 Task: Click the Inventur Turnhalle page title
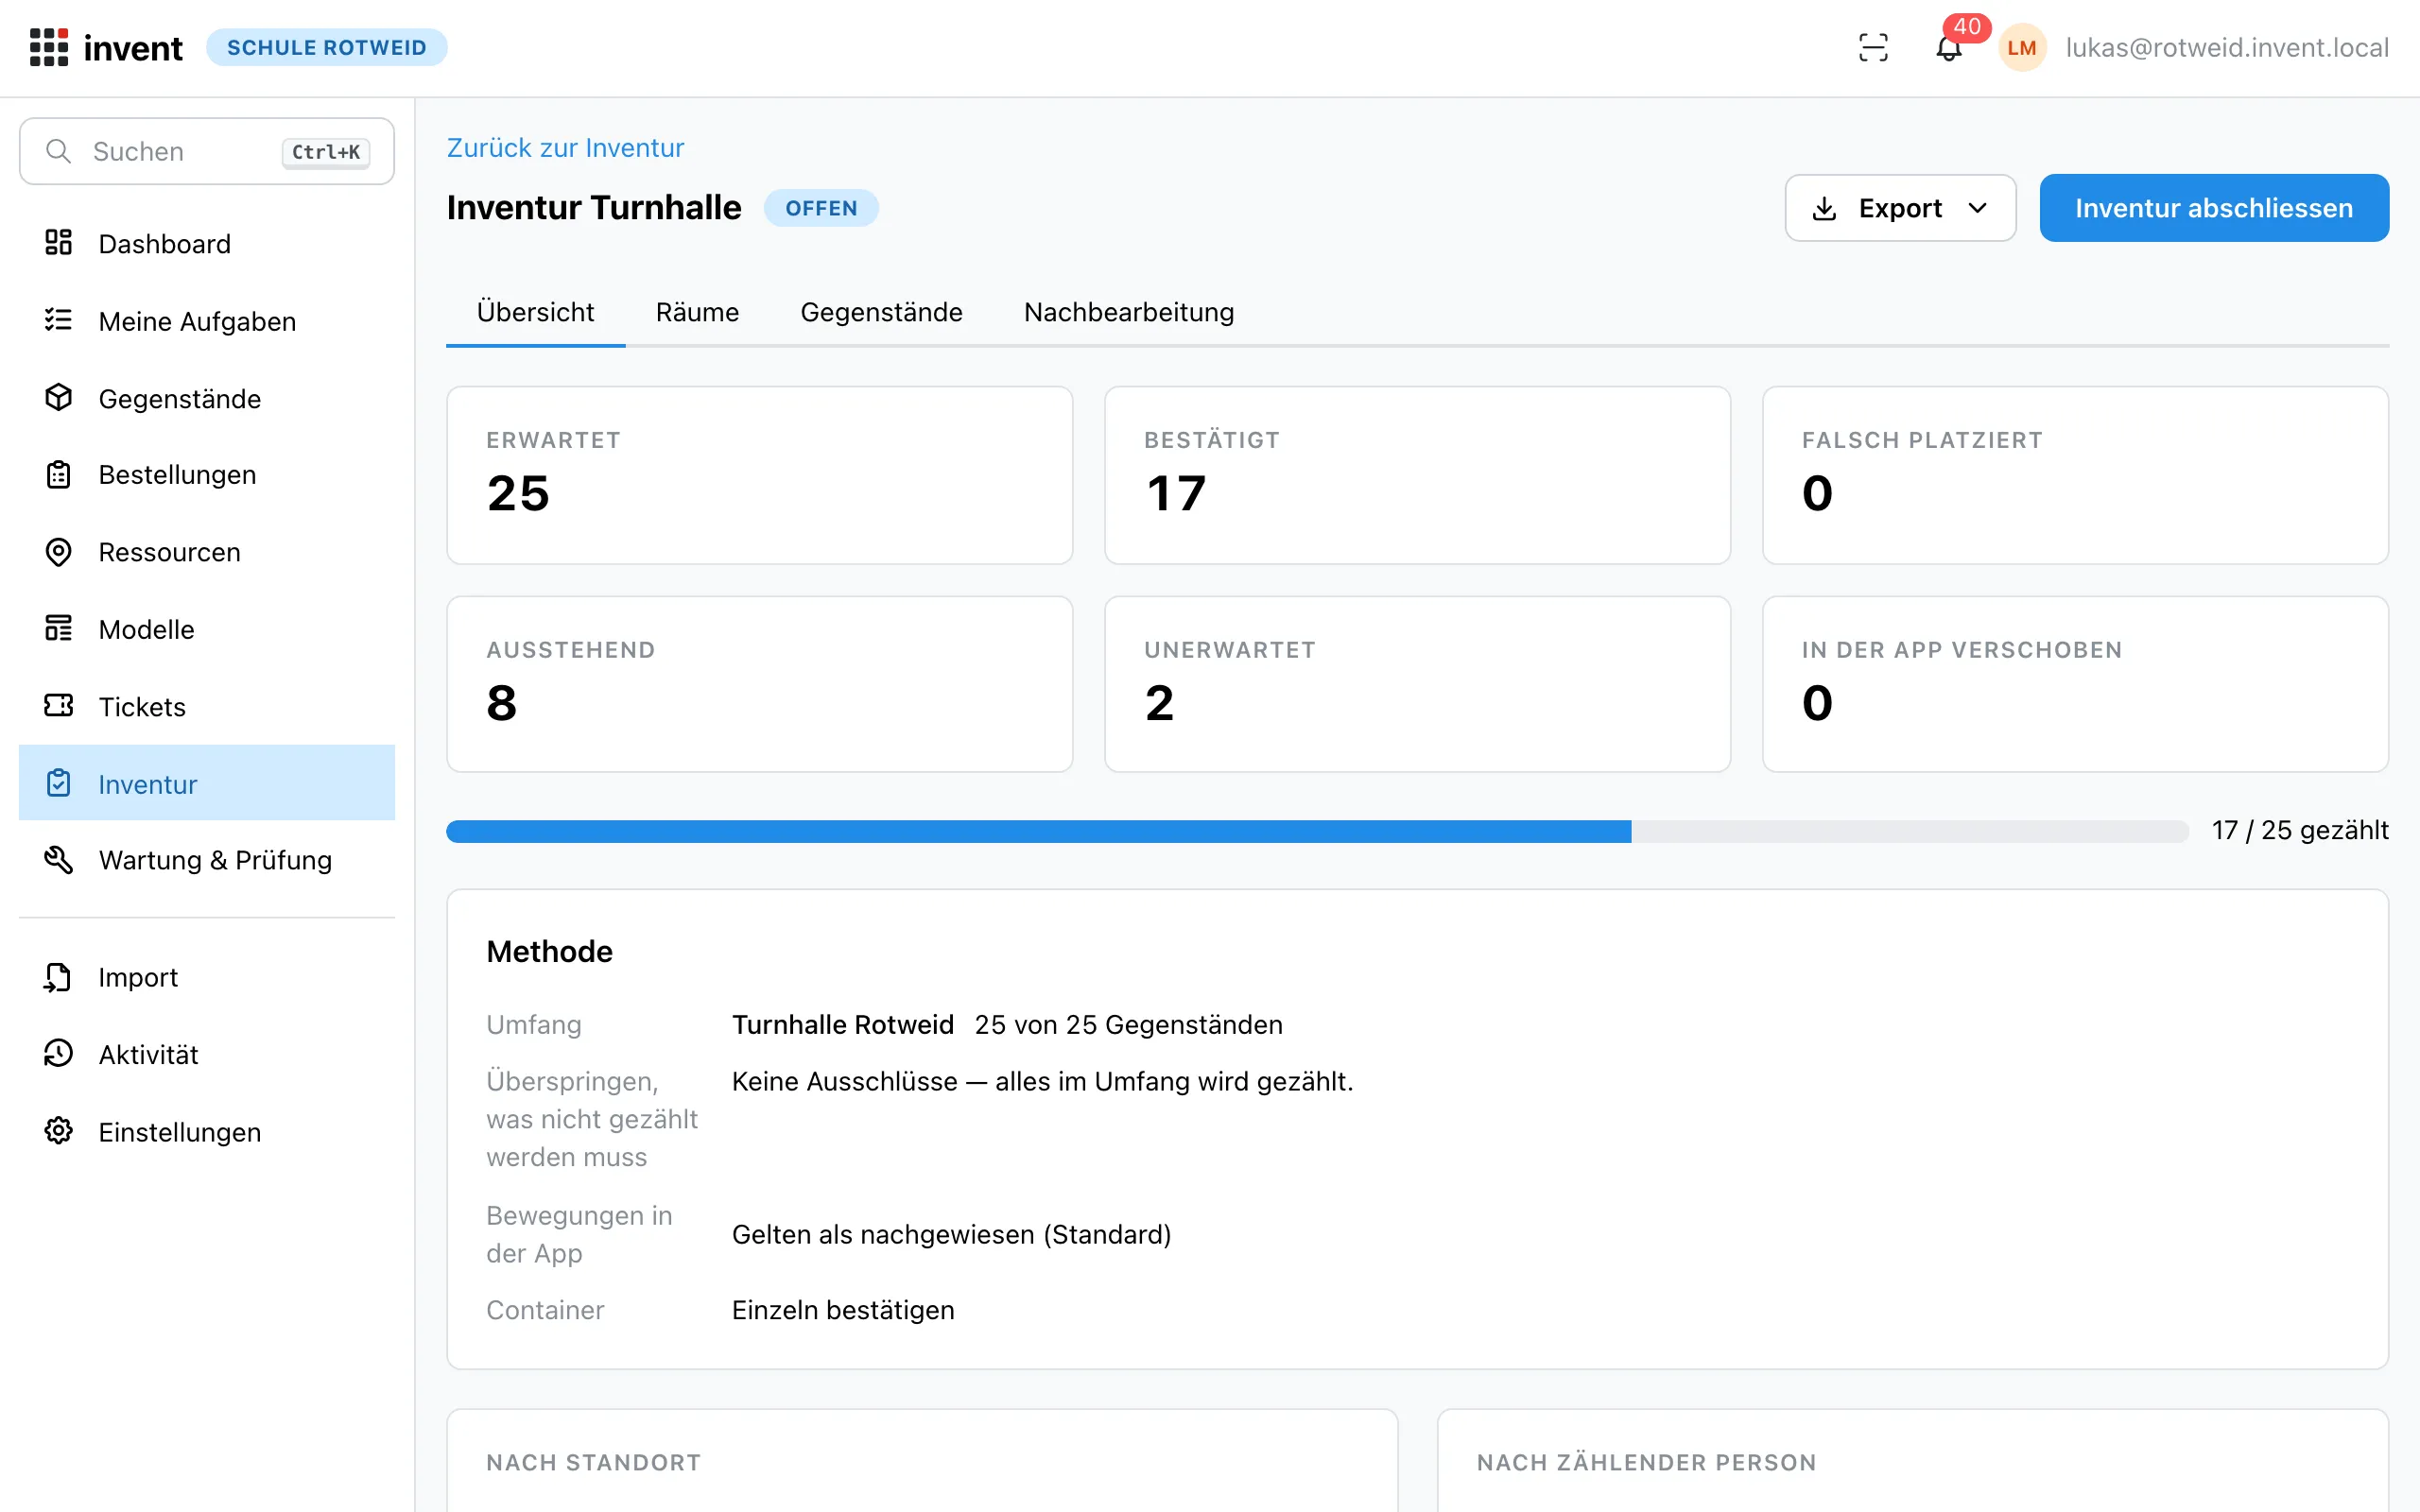click(594, 208)
